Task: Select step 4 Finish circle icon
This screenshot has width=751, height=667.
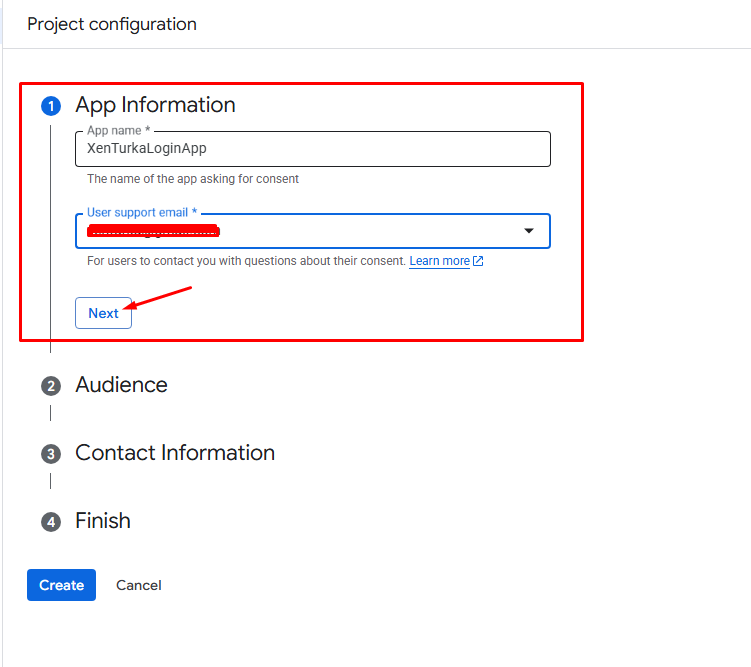Action: tap(51, 522)
